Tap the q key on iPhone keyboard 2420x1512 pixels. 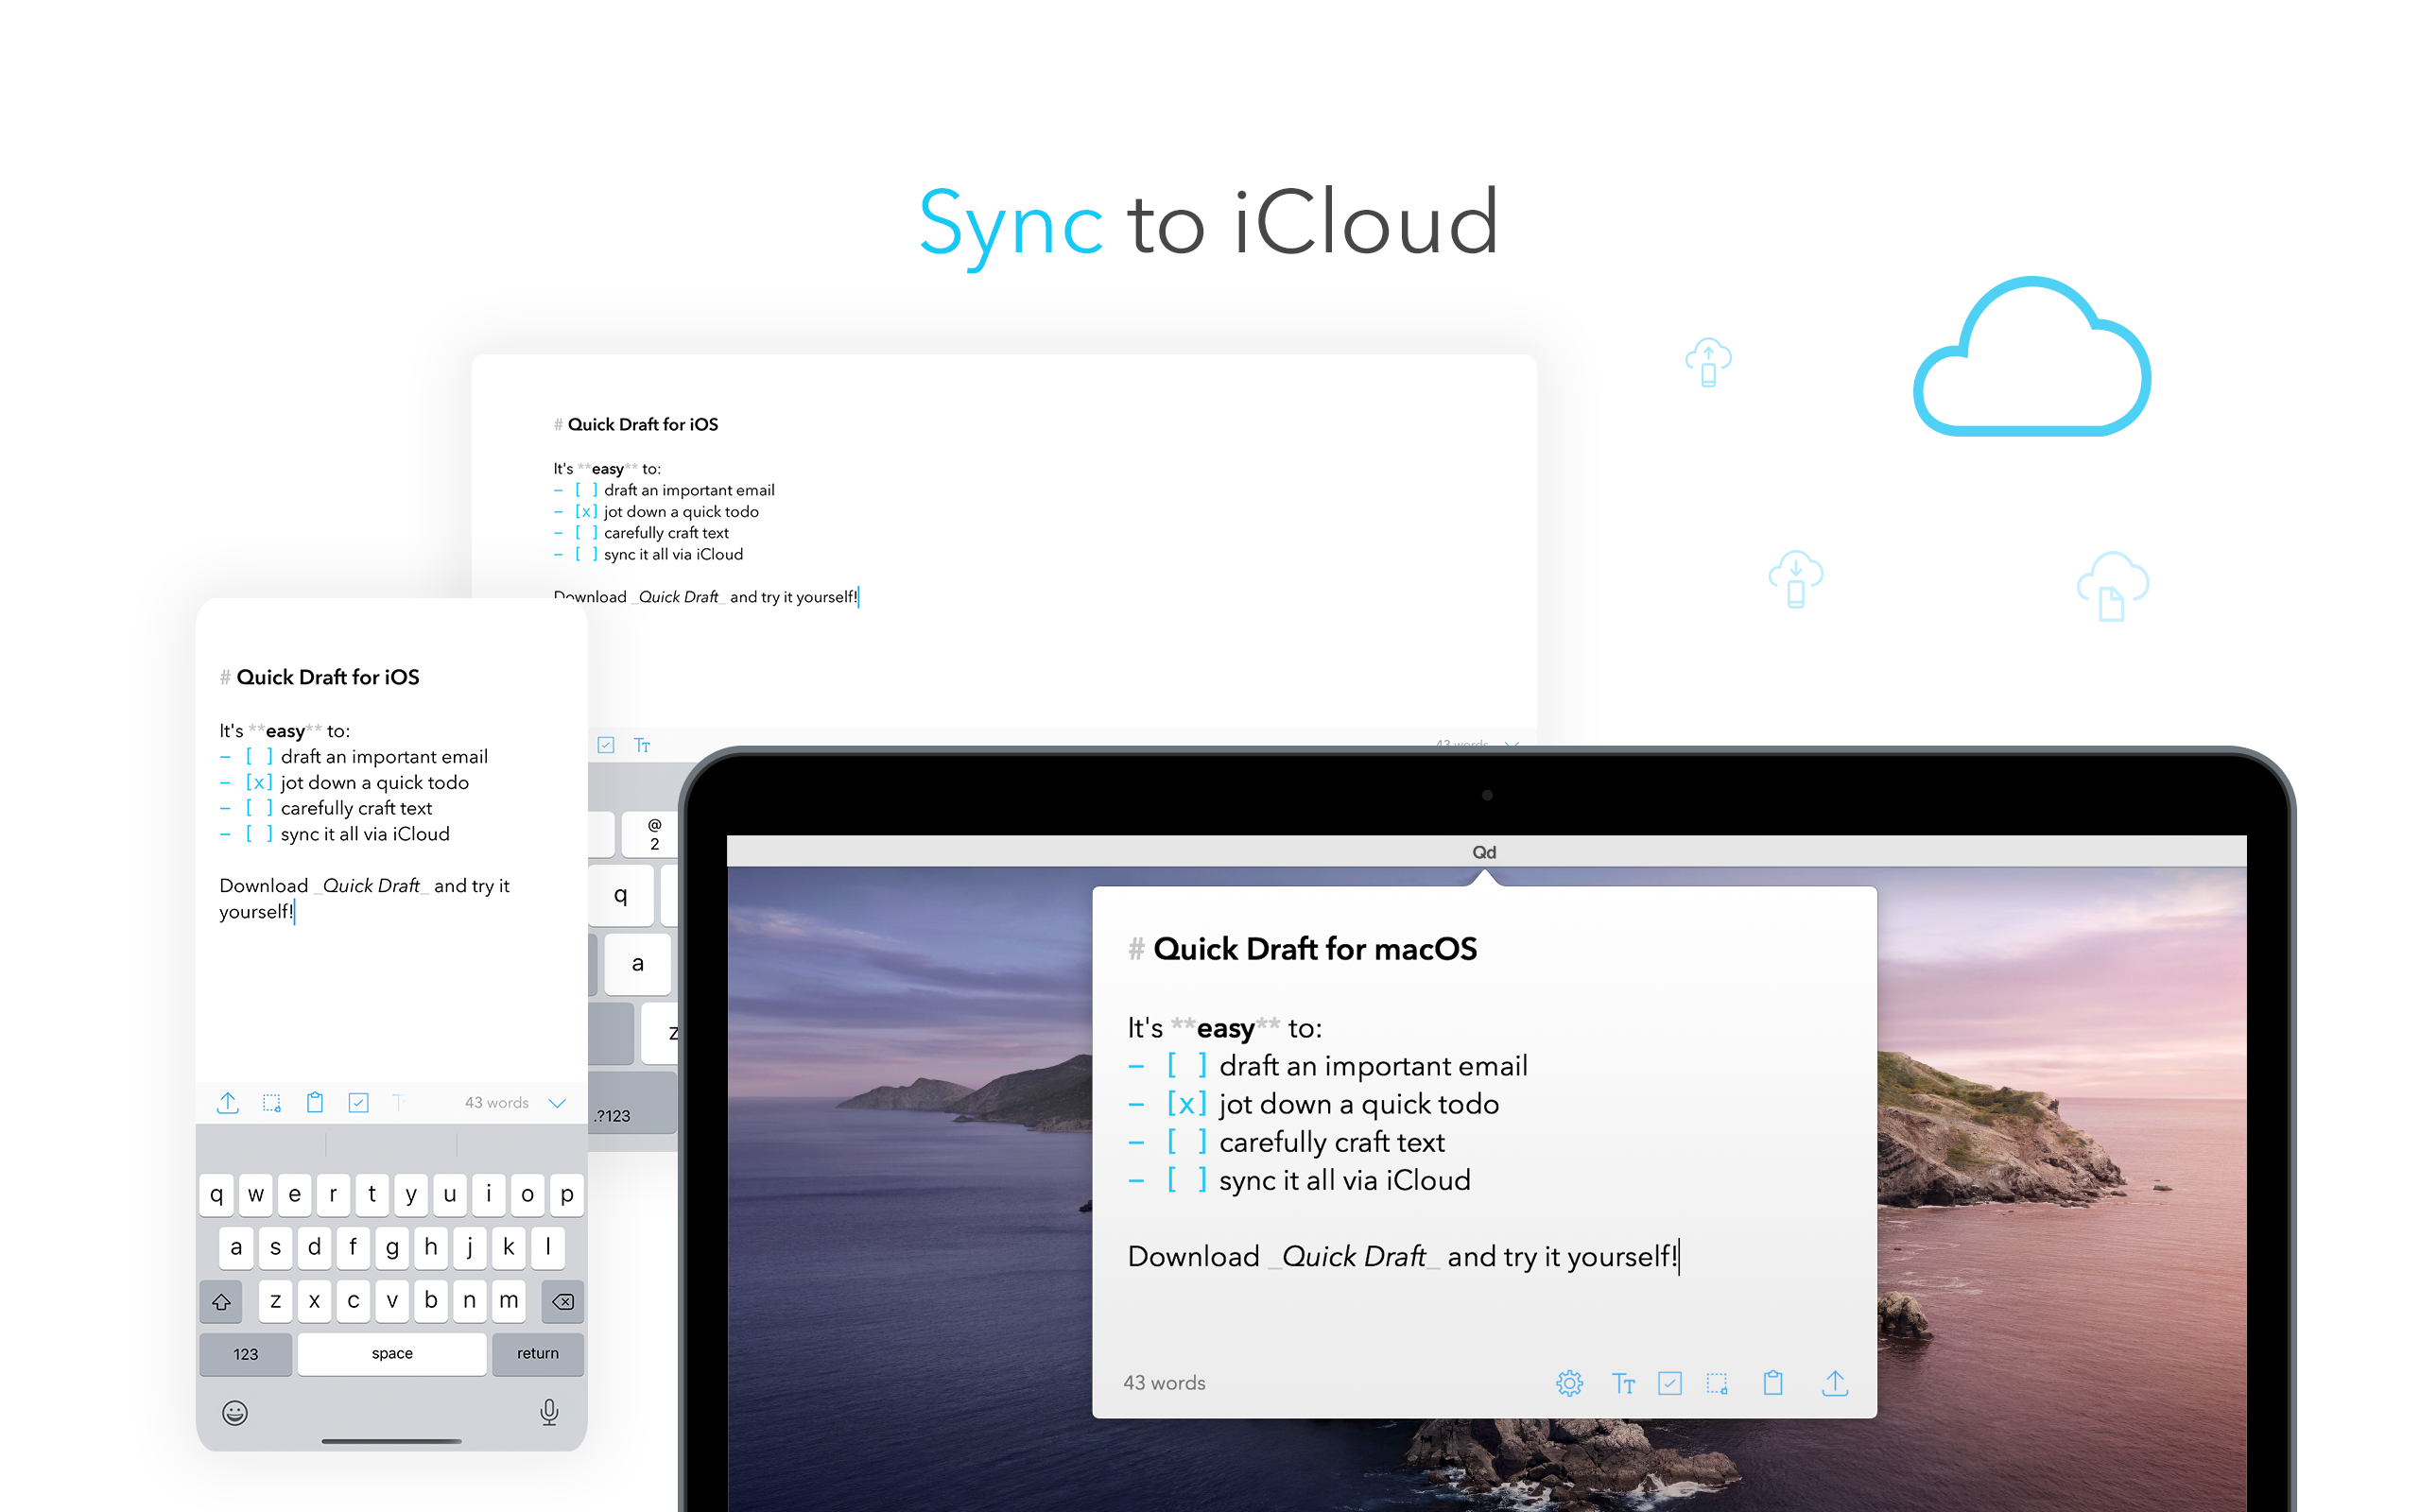coord(216,1195)
